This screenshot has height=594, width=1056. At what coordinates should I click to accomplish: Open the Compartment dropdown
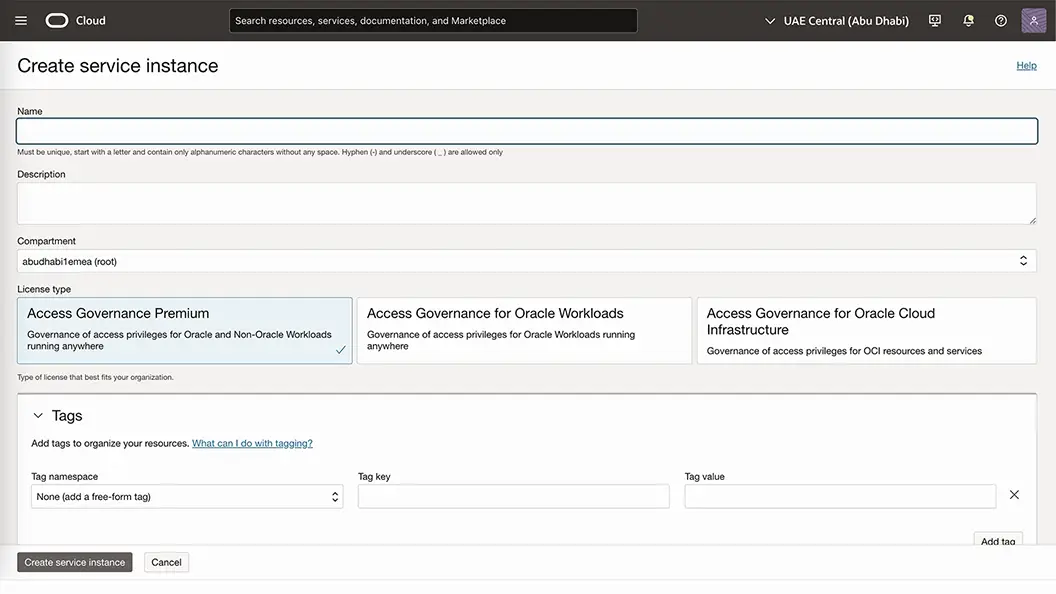click(x=527, y=261)
